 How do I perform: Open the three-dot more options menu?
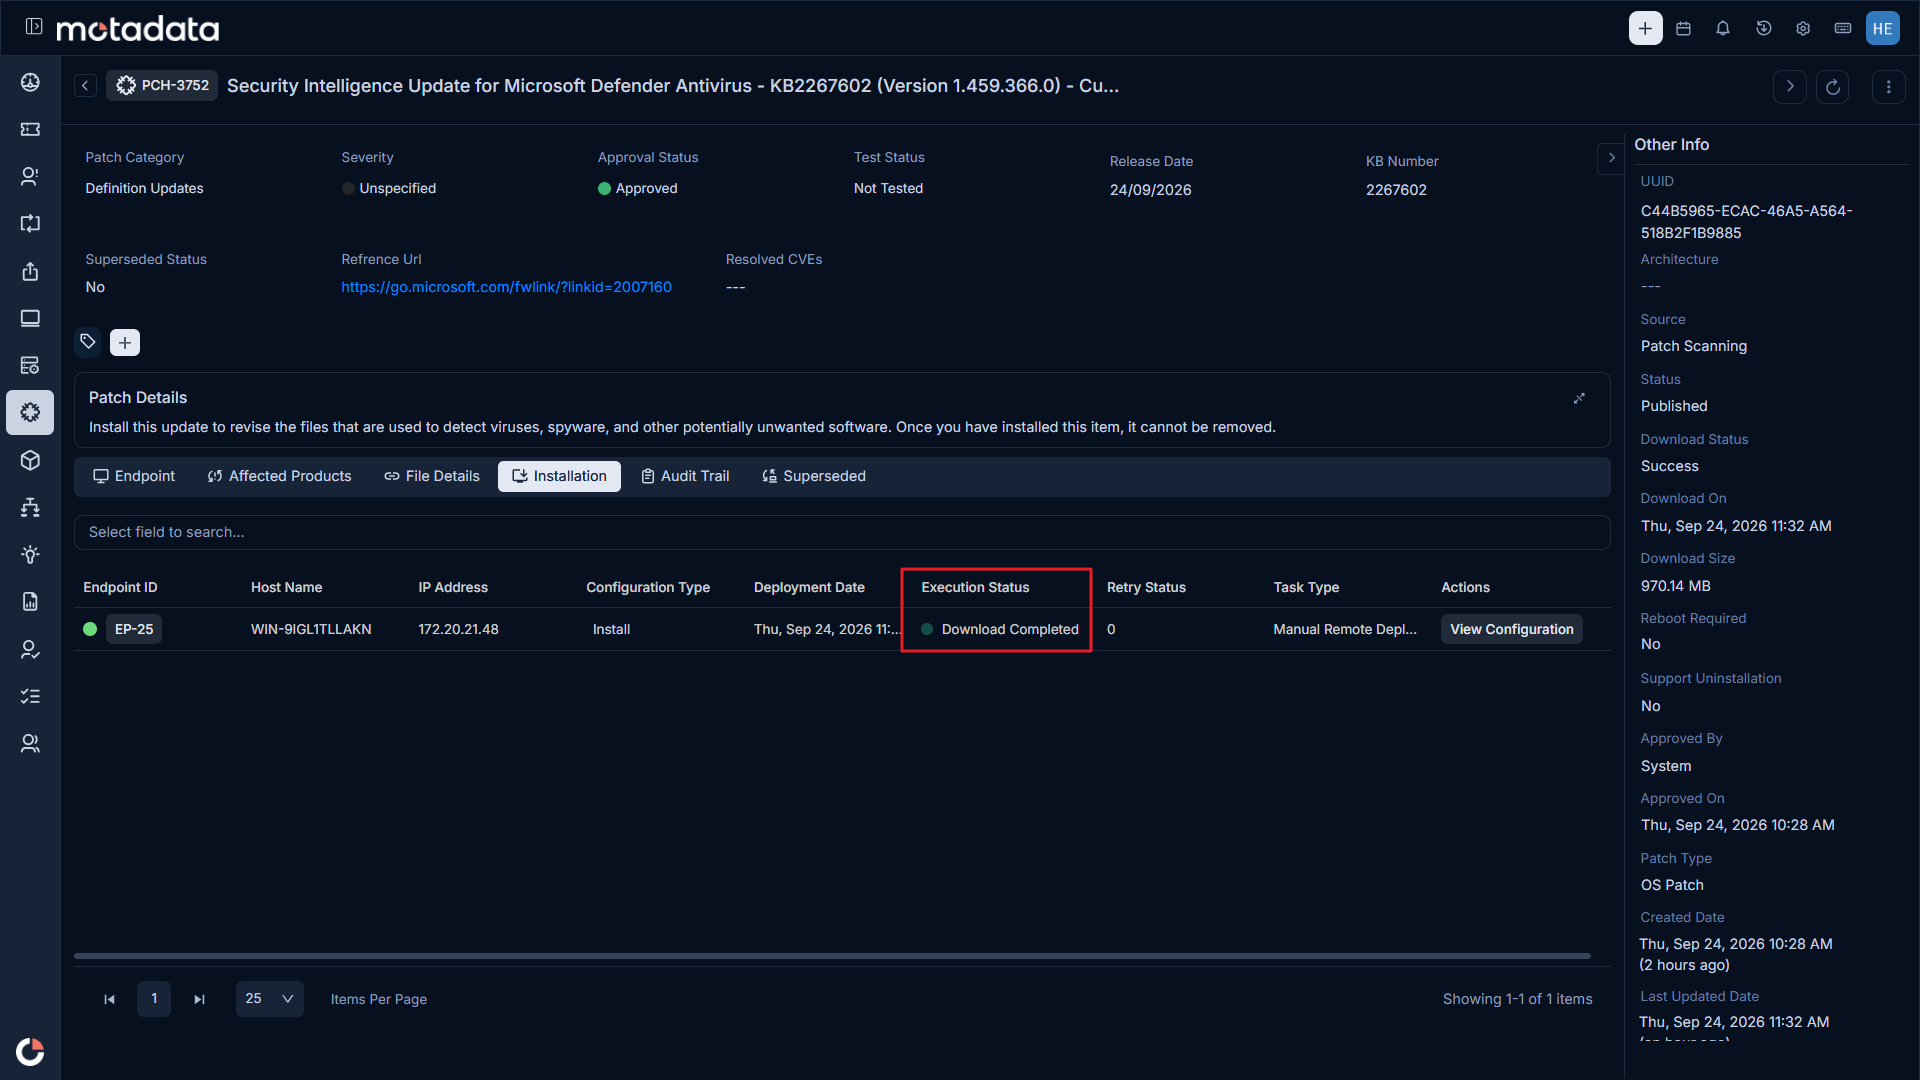(1888, 87)
